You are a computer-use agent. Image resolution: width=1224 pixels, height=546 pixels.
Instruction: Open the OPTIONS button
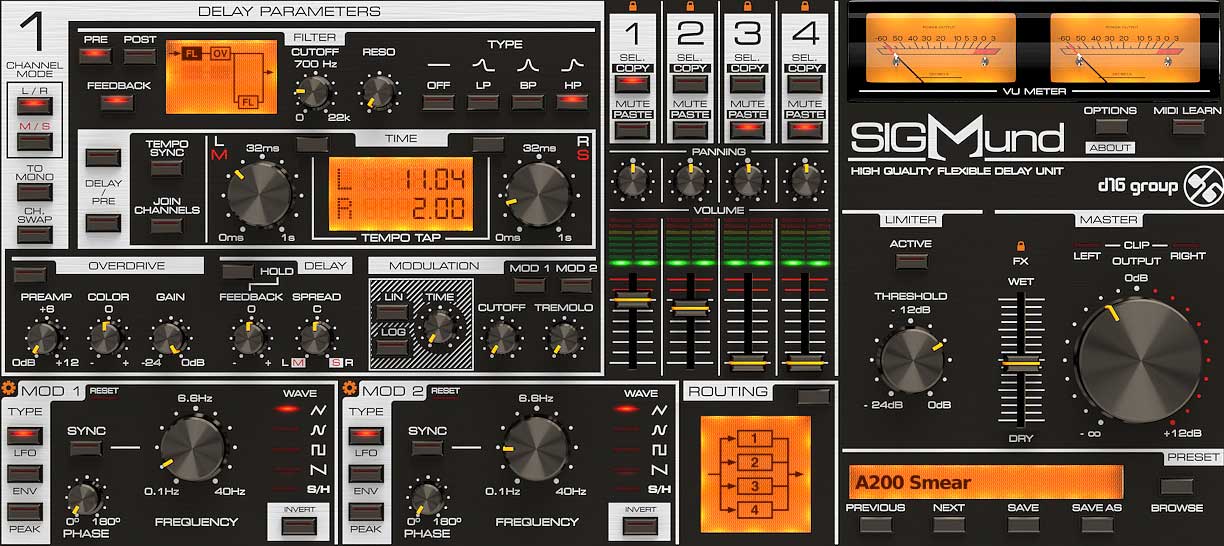[x=1110, y=127]
